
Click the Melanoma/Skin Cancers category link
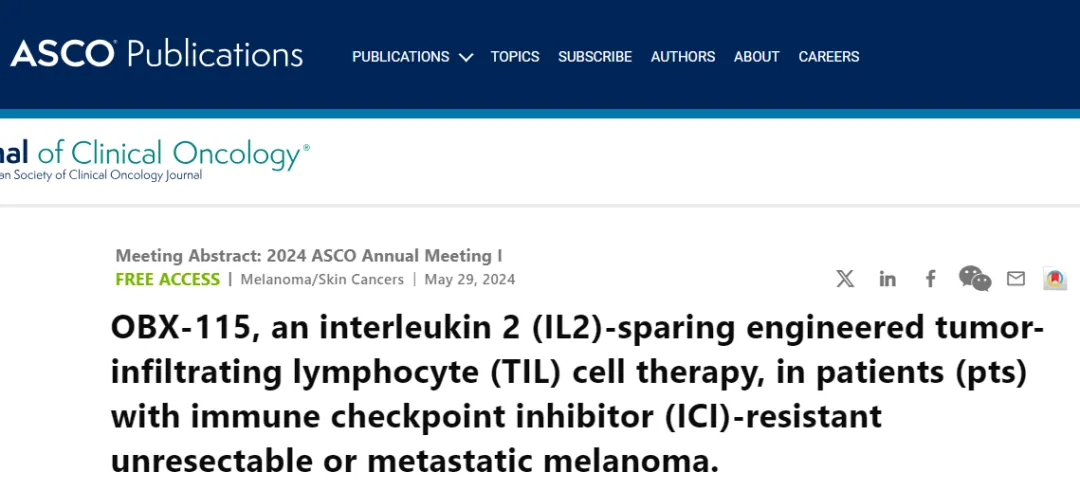(x=322, y=280)
